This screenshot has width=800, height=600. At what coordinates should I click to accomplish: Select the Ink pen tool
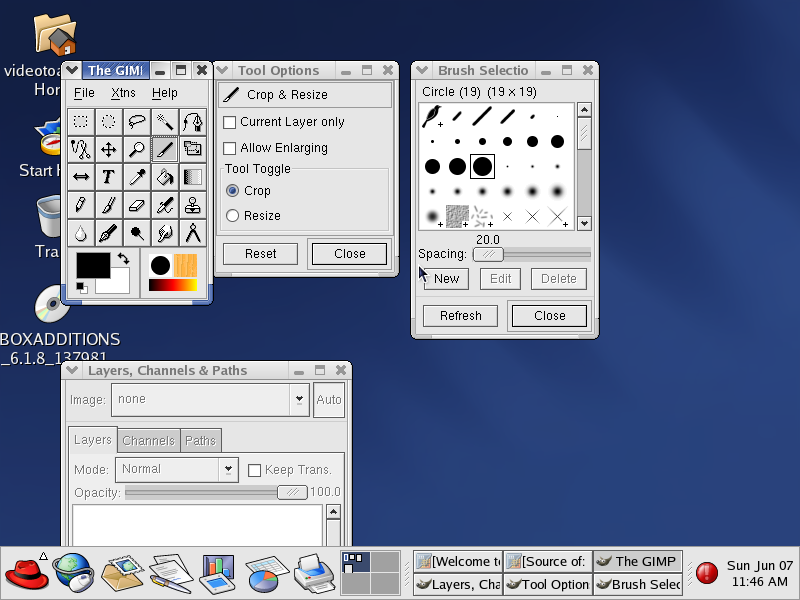109,234
